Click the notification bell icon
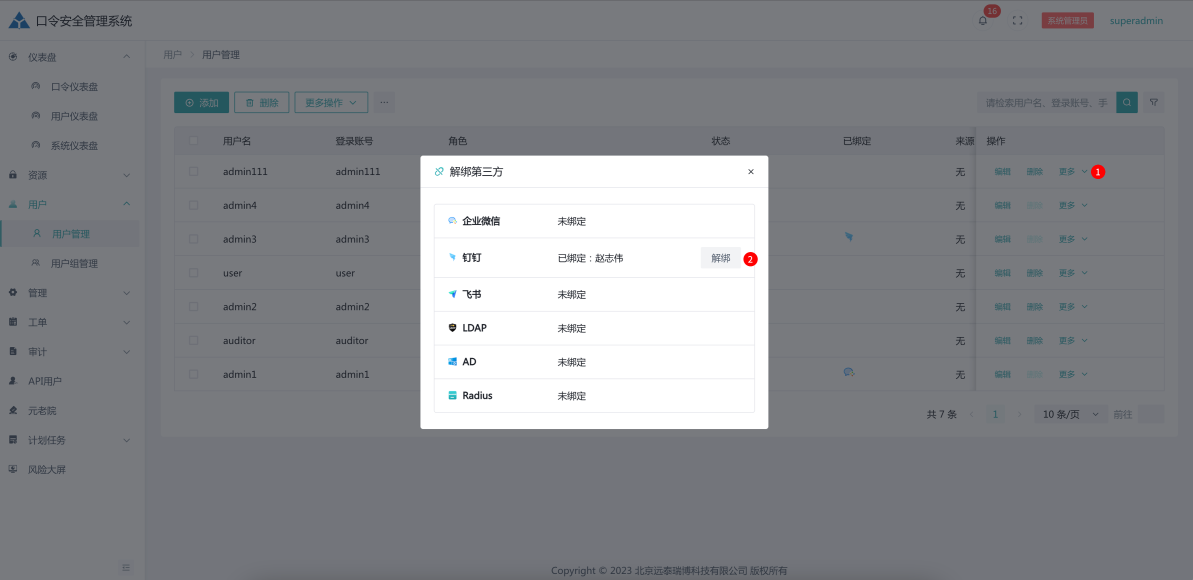1193x580 pixels. tap(982, 21)
